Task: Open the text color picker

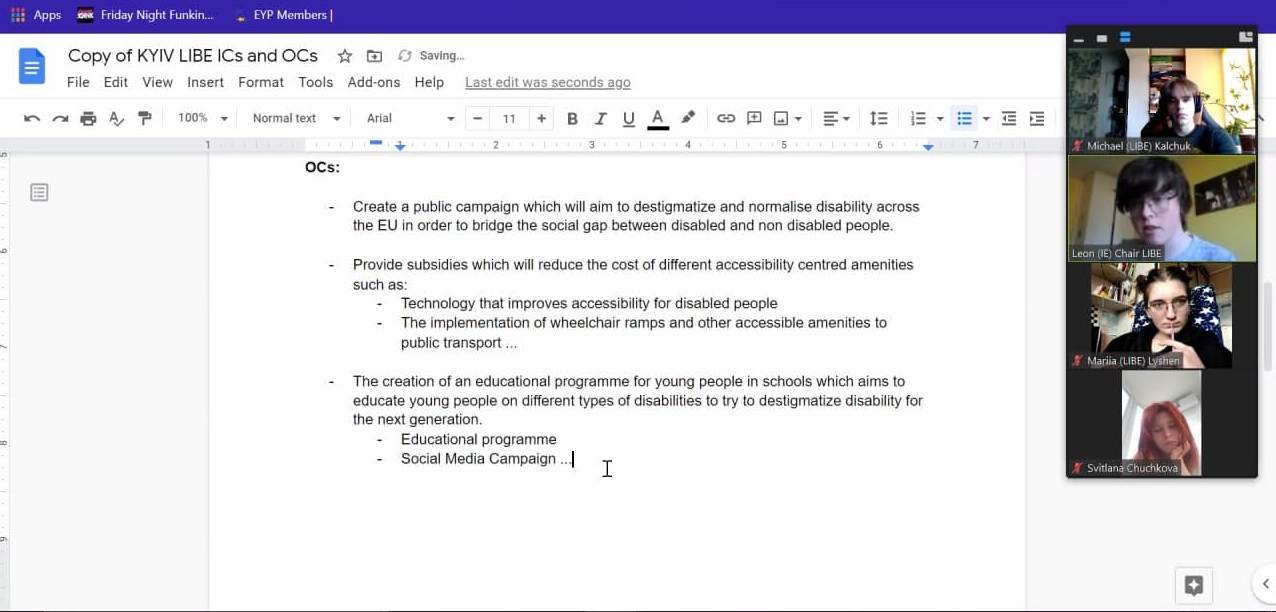Action: [x=658, y=118]
